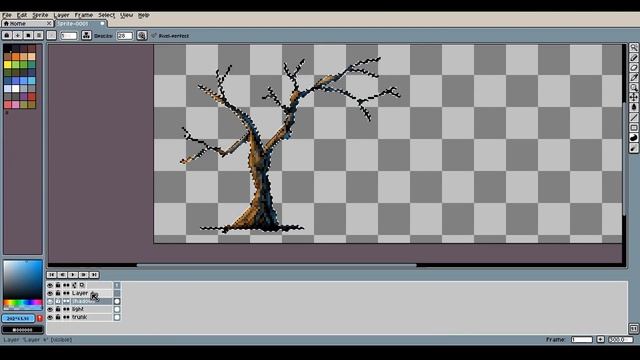Select the Rectangle tool
Viewport: 640px width, 360px height.
(x=633, y=128)
